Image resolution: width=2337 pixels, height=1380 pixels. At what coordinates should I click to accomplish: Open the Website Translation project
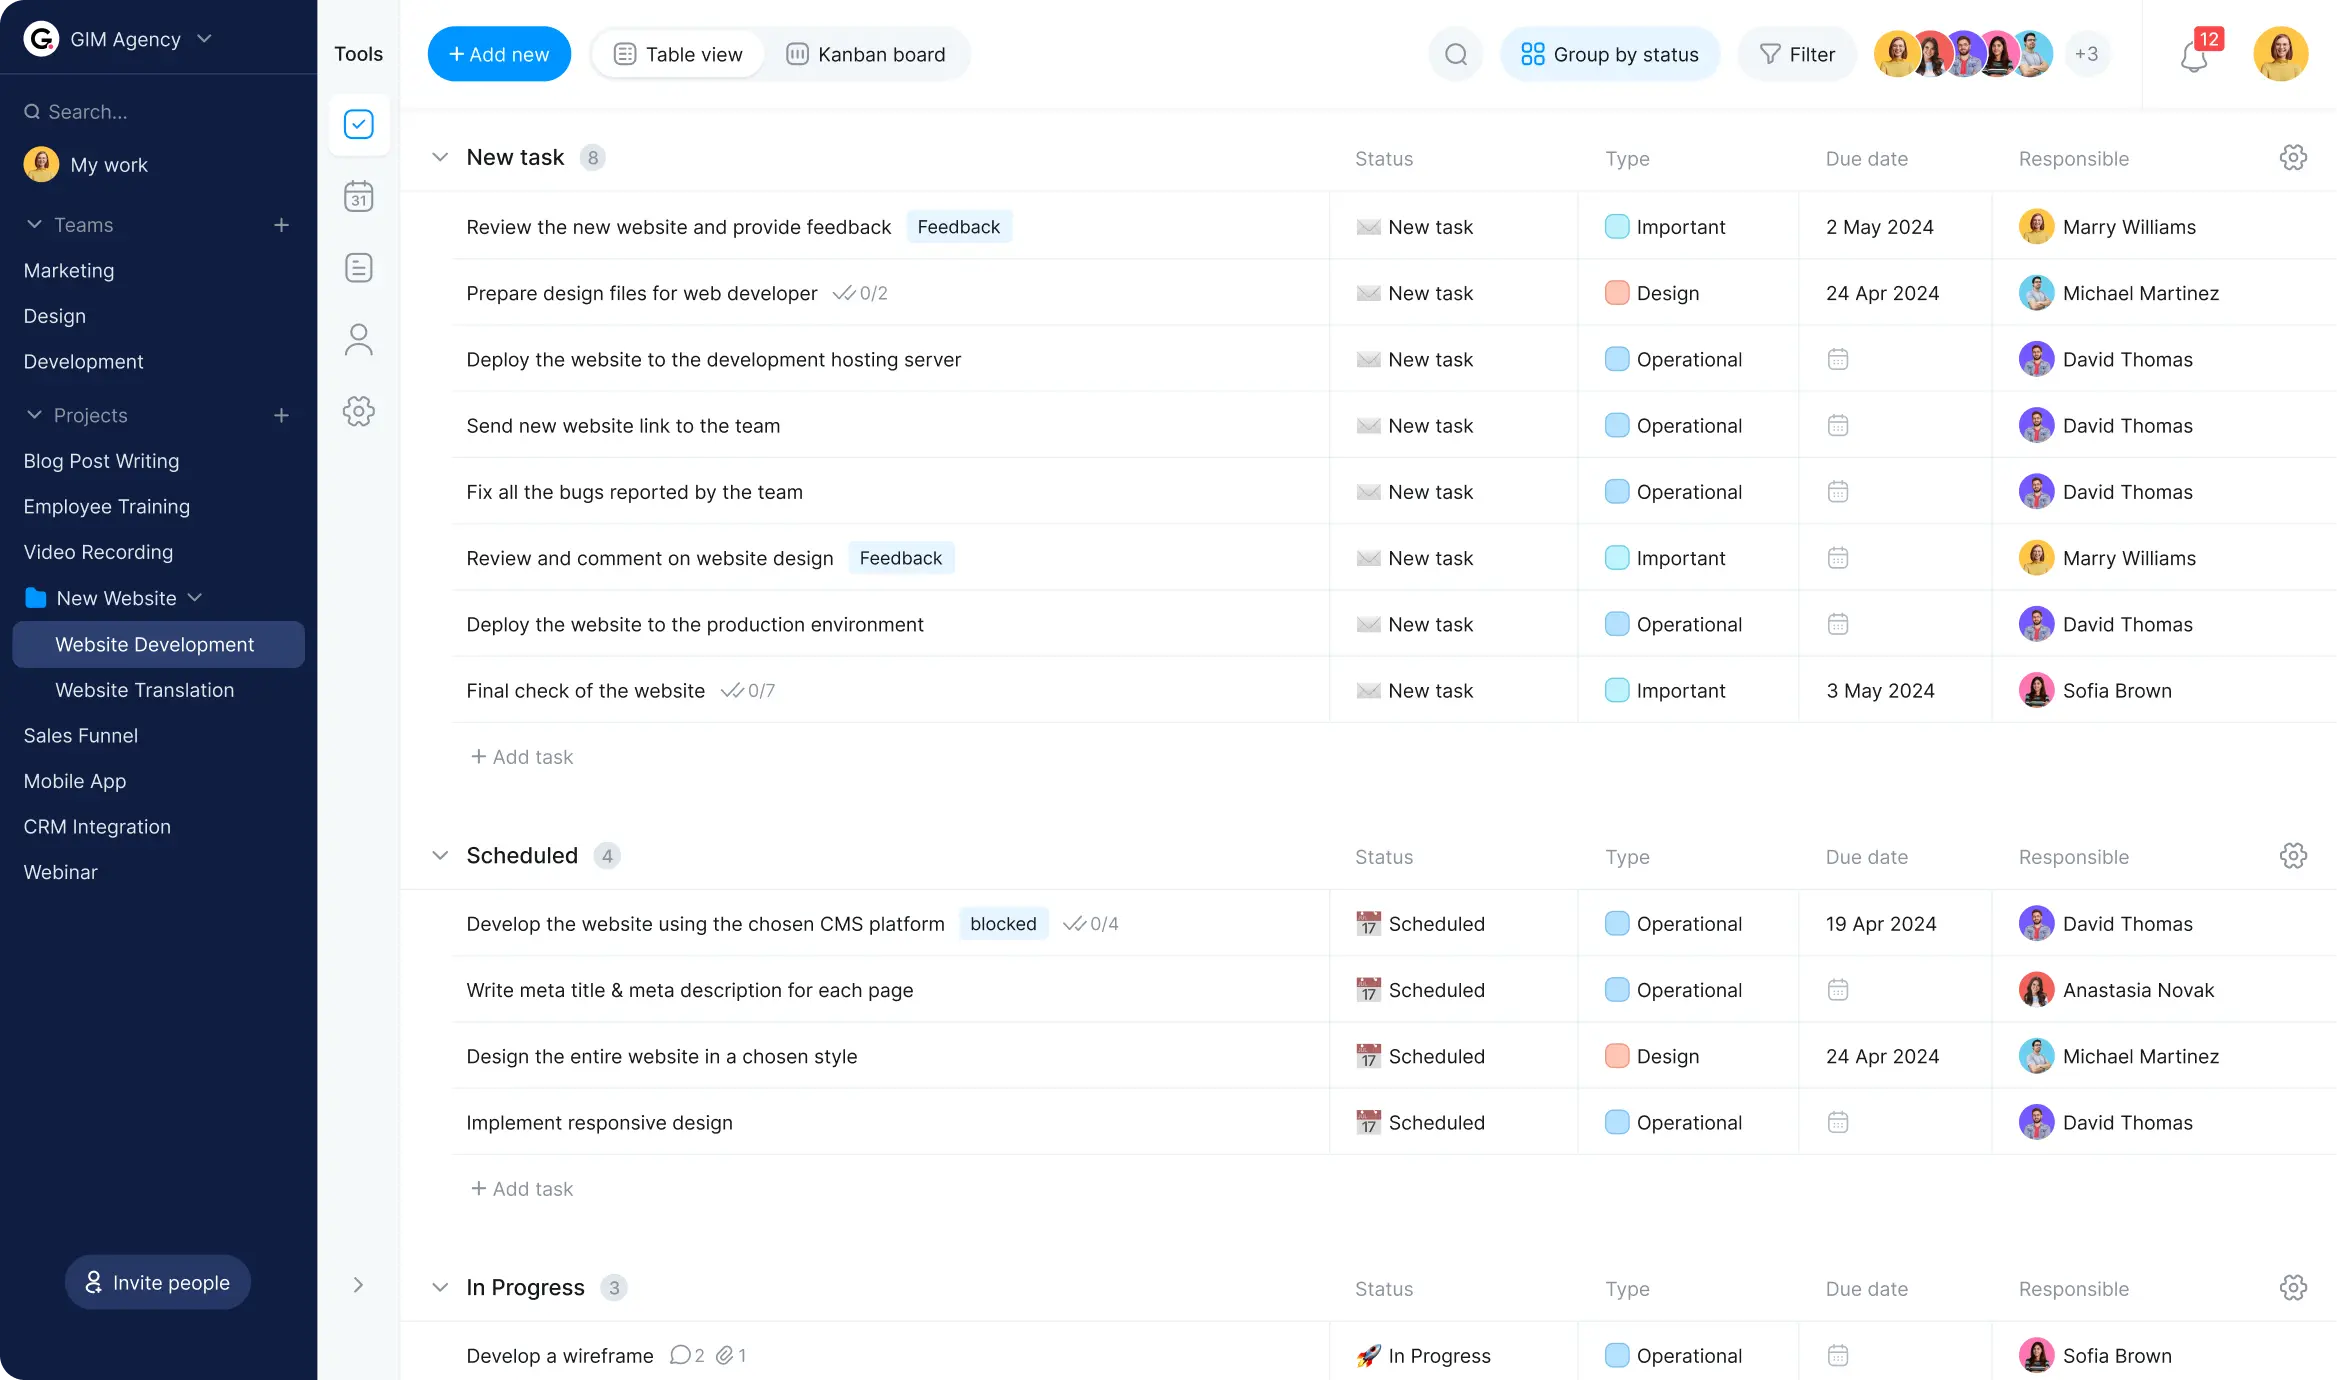(x=145, y=688)
